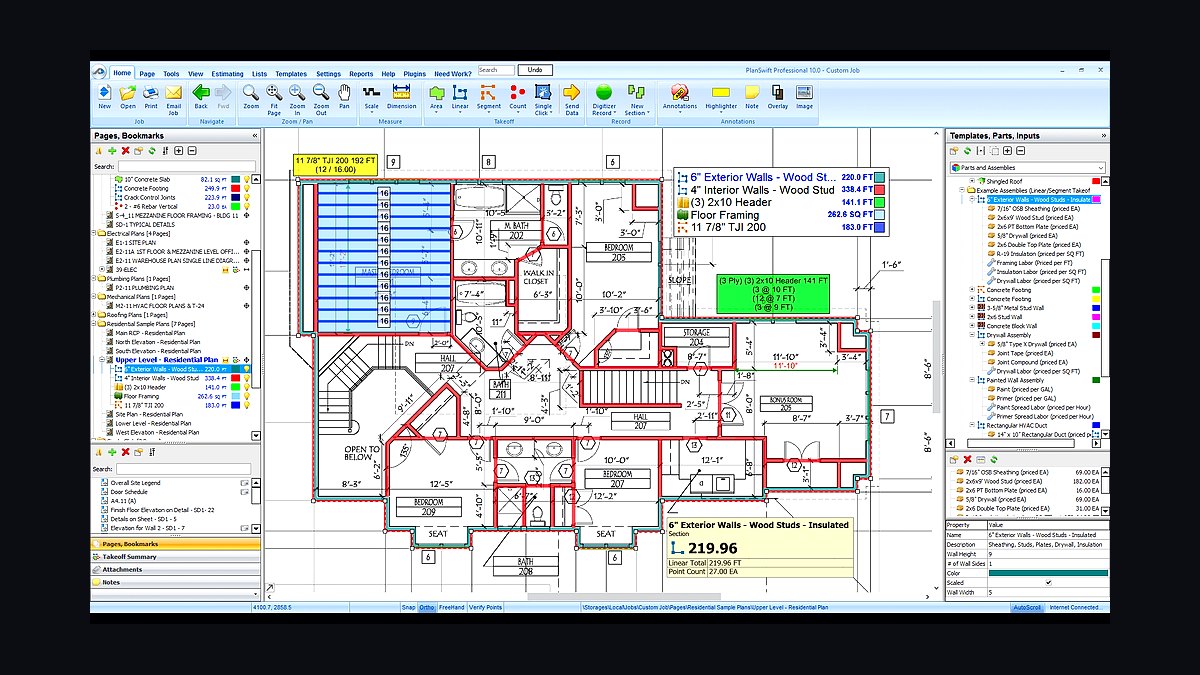Click magenta swatch of 6" Exterior Walls template
Image resolution: width=1200 pixels, height=675 pixels.
1096,199
